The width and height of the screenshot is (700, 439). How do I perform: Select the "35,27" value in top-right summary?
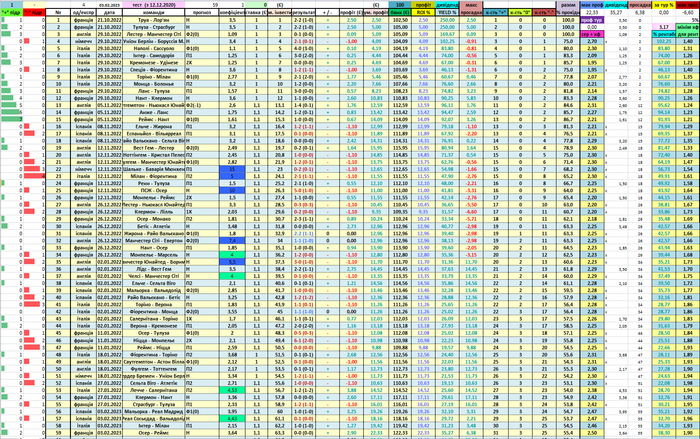click(x=616, y=13)
